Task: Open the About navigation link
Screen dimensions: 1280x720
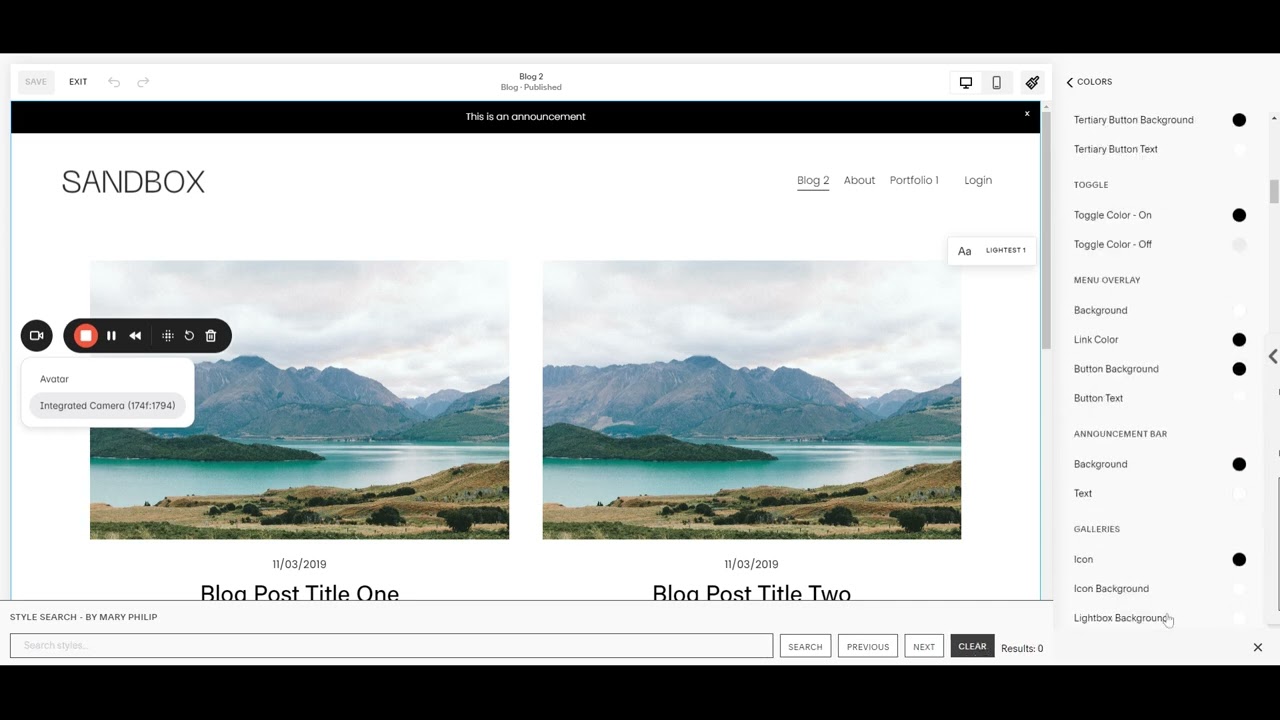Action: (859, 180)
